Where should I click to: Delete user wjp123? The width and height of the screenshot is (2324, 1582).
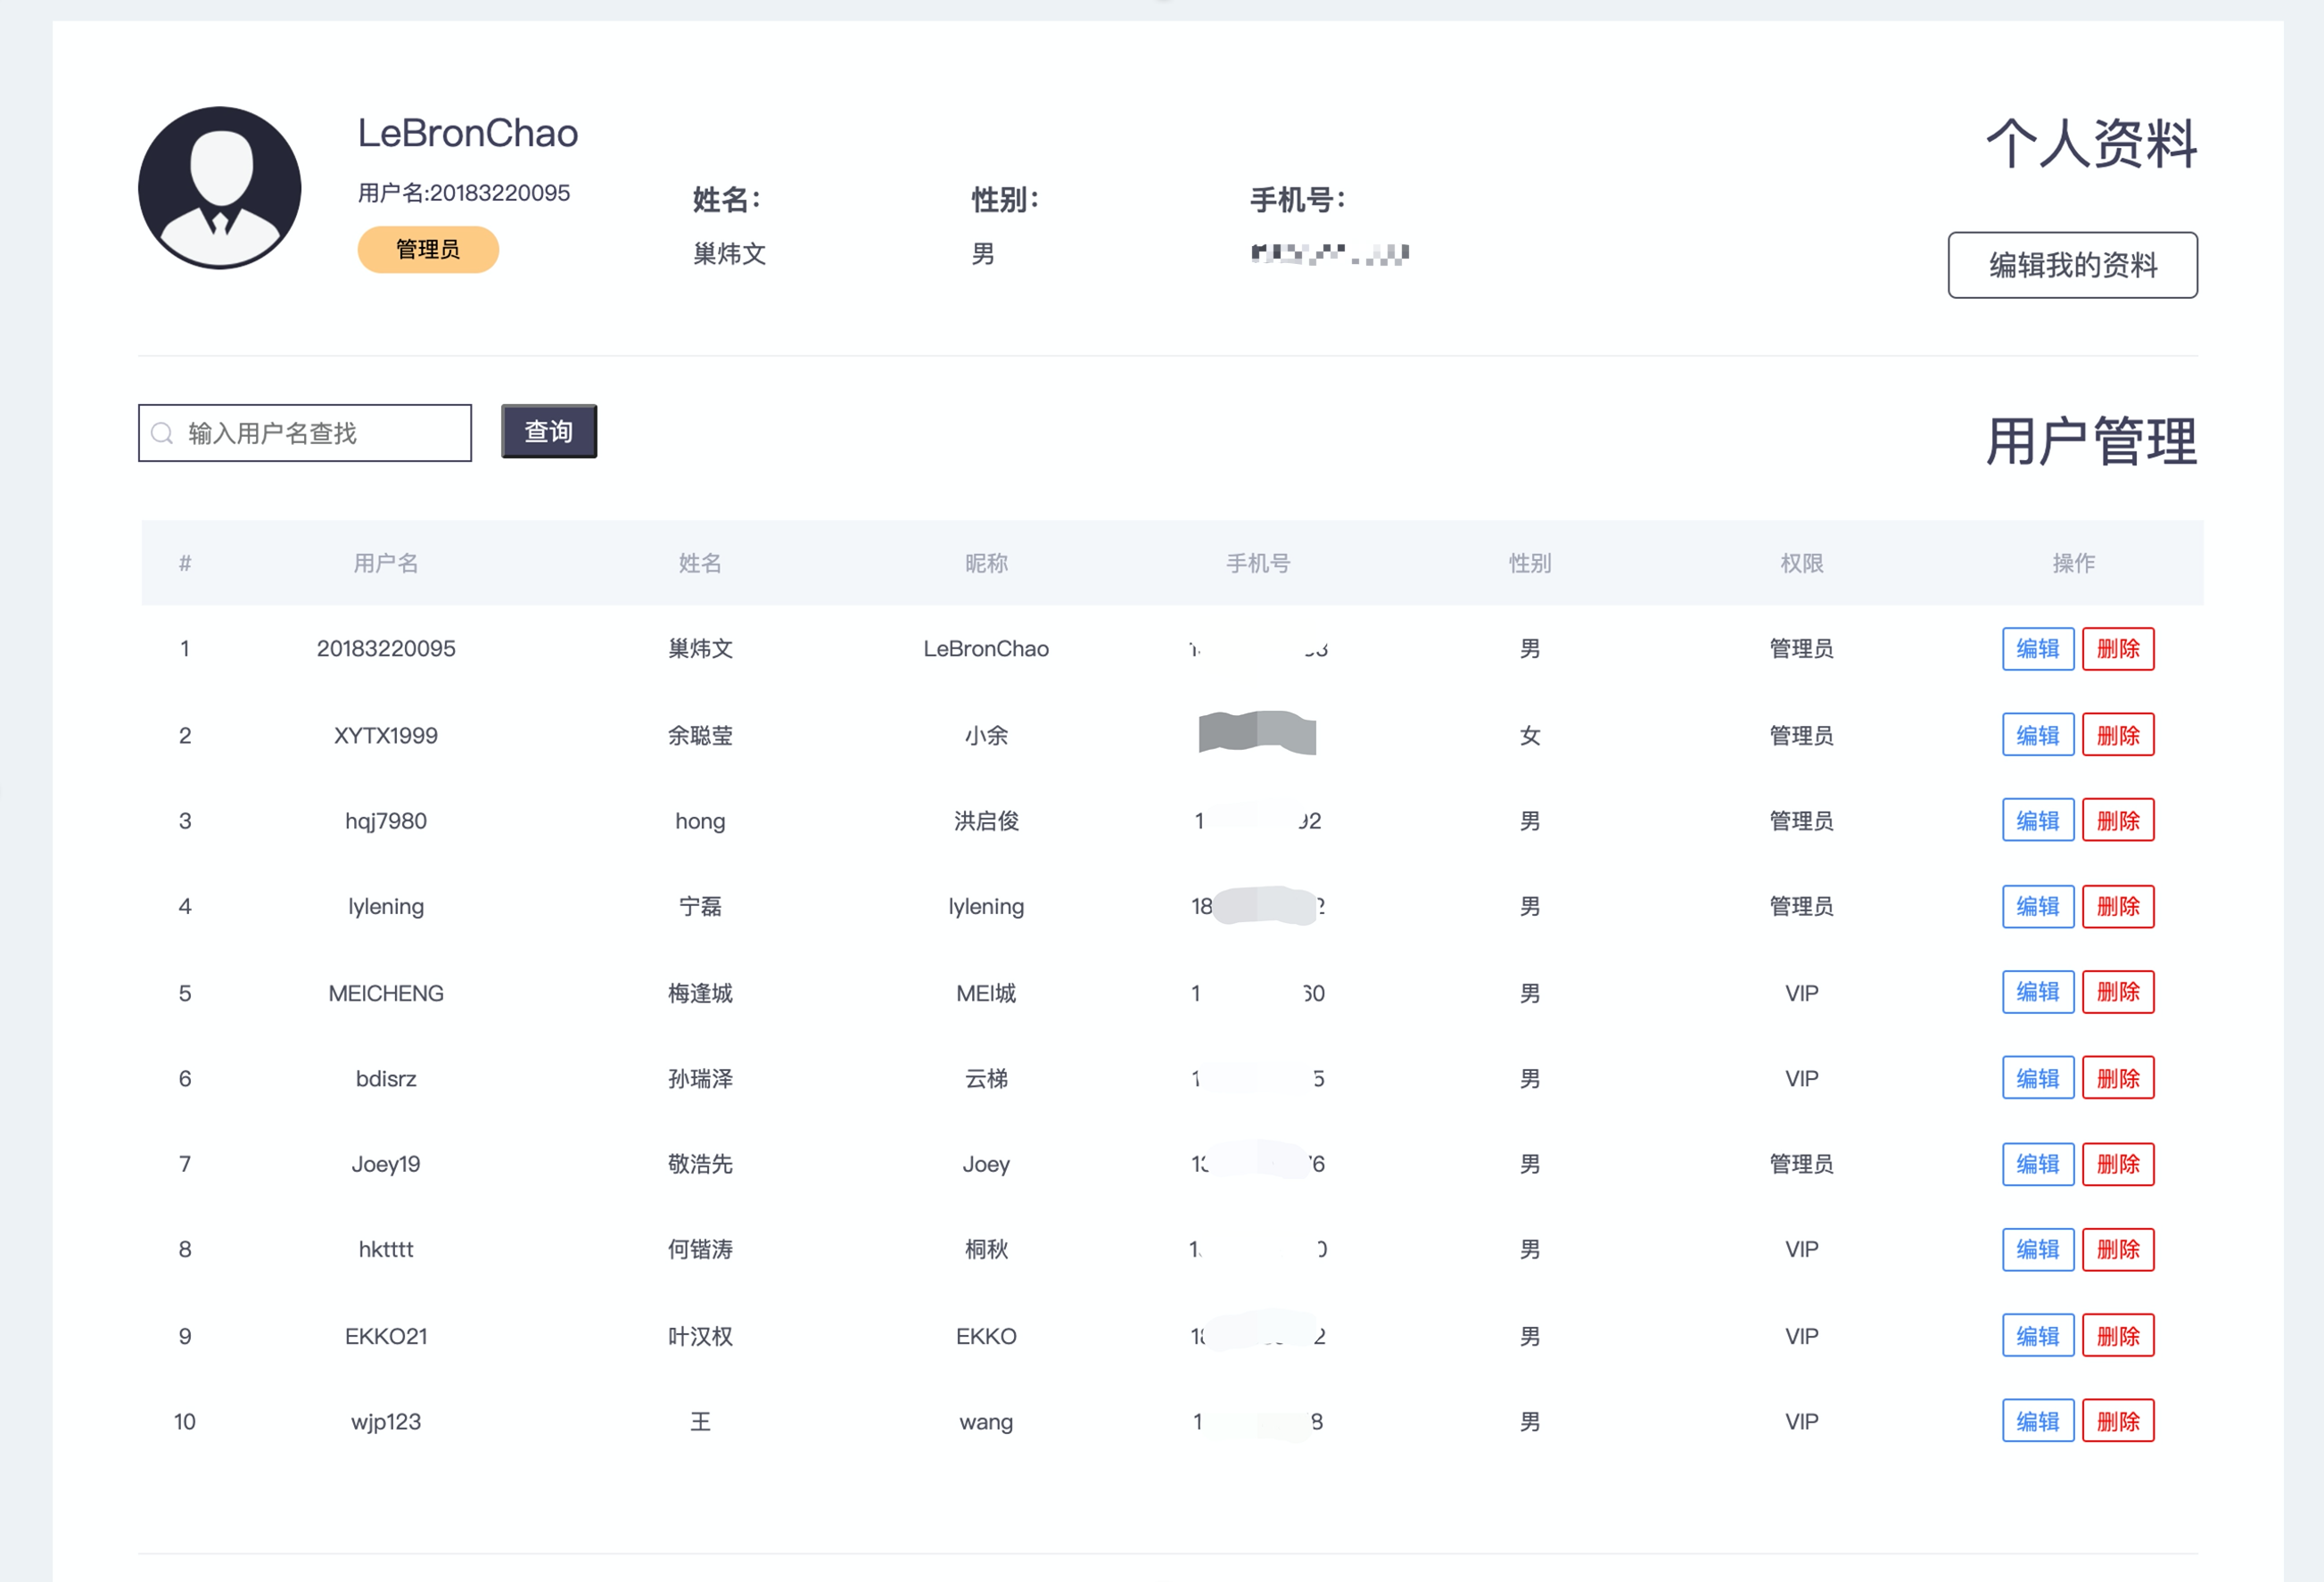click(x=2118, y=1421)
